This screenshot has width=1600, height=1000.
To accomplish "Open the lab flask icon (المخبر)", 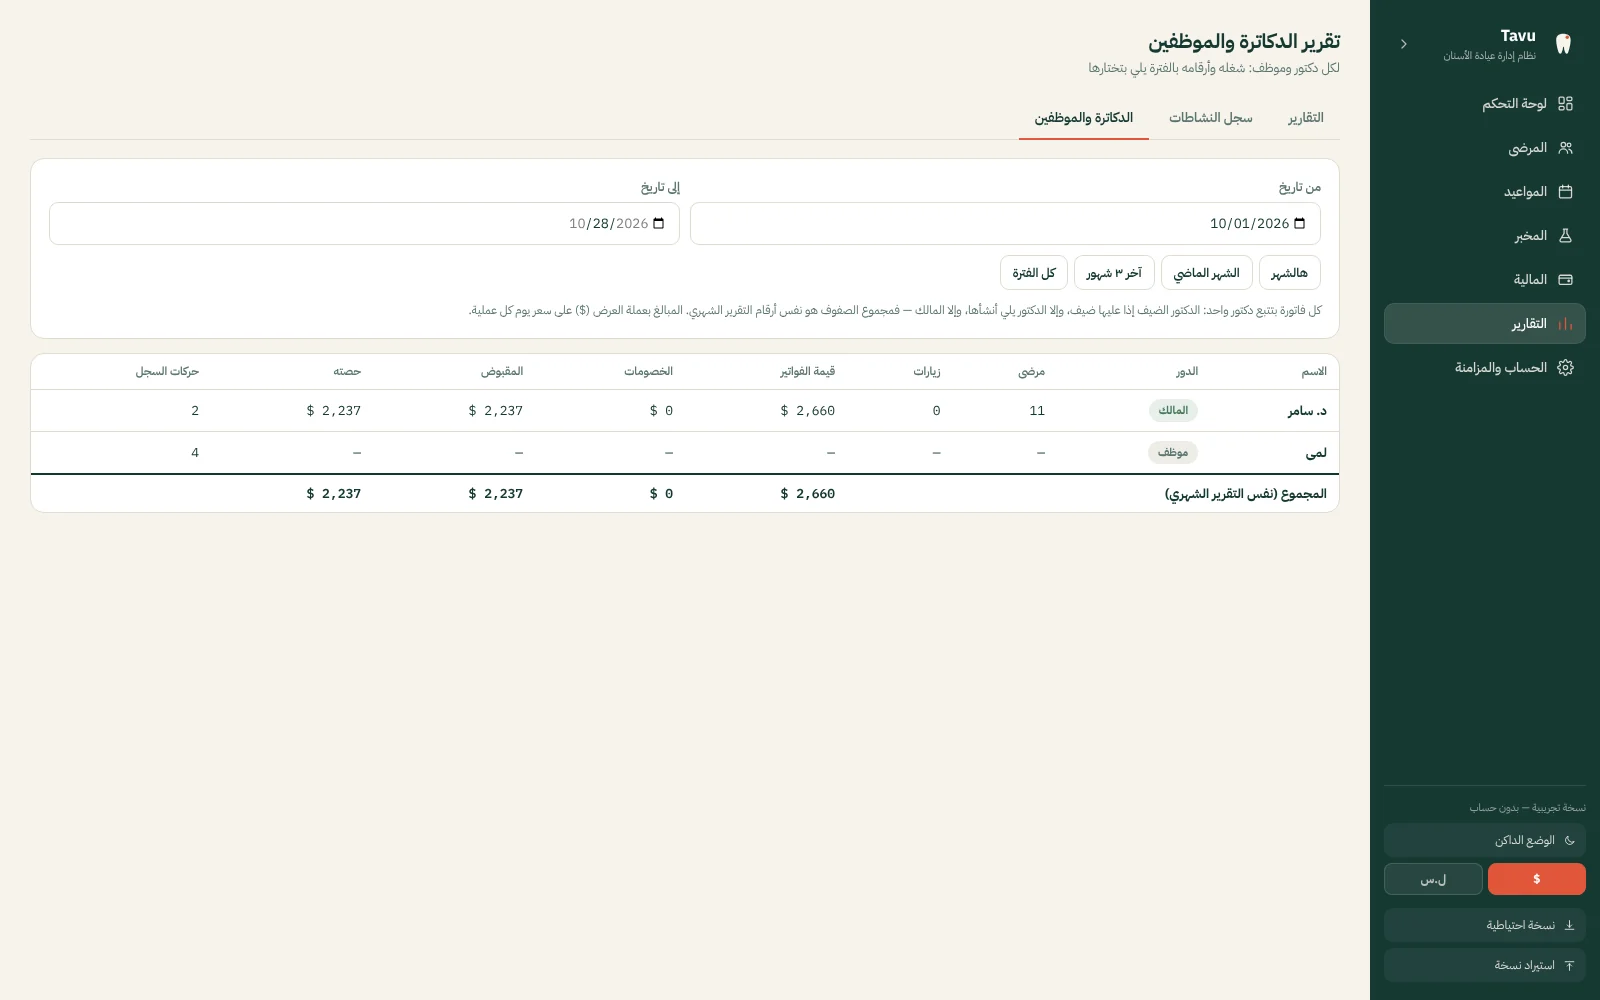I will 1566,236.
